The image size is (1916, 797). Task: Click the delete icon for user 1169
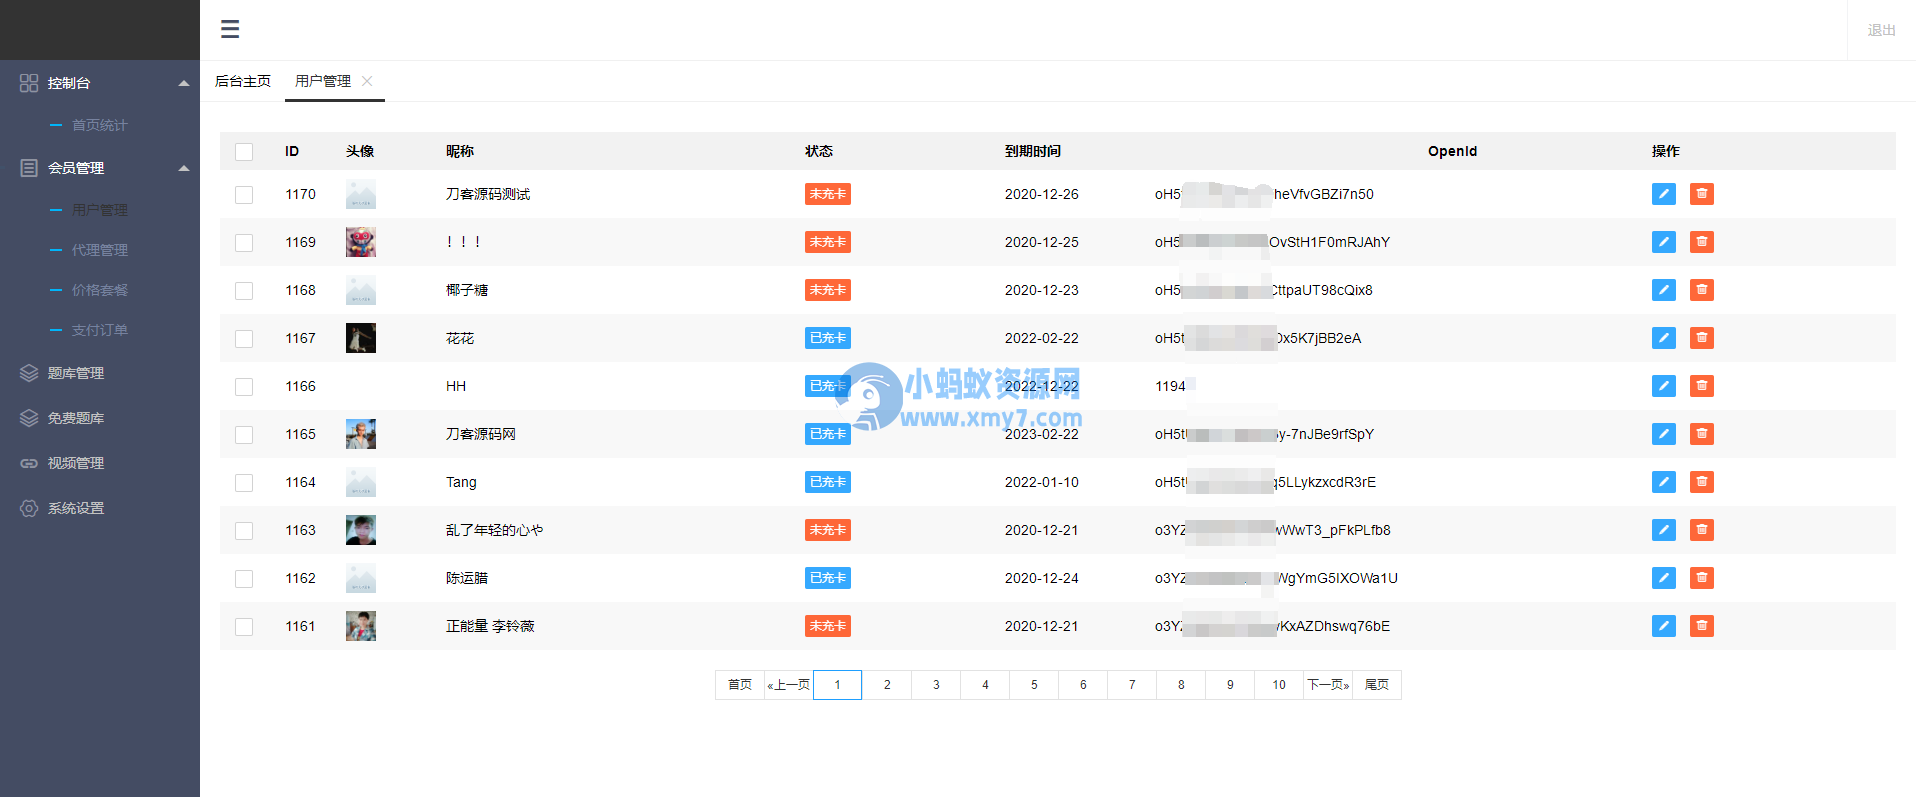tap(1701, 242)
